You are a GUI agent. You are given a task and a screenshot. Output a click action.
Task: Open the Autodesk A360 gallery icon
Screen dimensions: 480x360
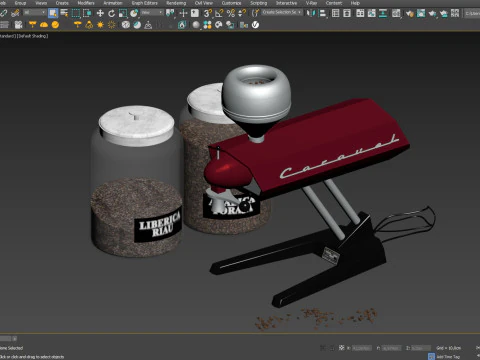[455, 13]
